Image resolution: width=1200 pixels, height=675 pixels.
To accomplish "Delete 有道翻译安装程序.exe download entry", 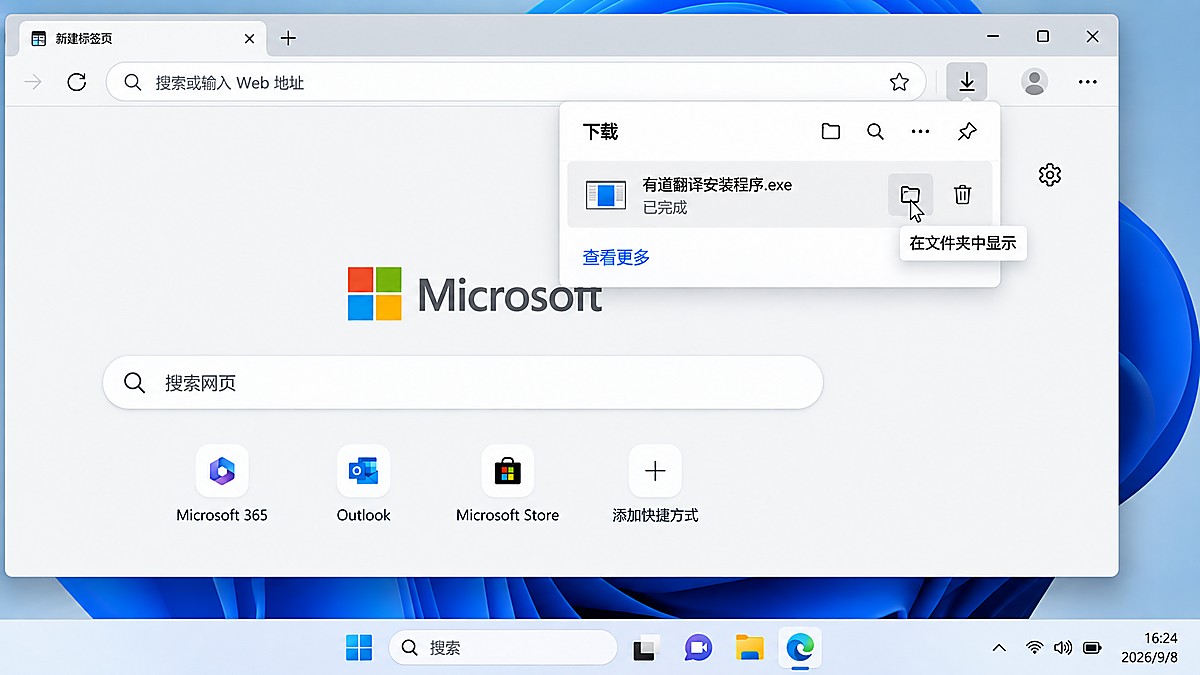I will tap(962, 194).
